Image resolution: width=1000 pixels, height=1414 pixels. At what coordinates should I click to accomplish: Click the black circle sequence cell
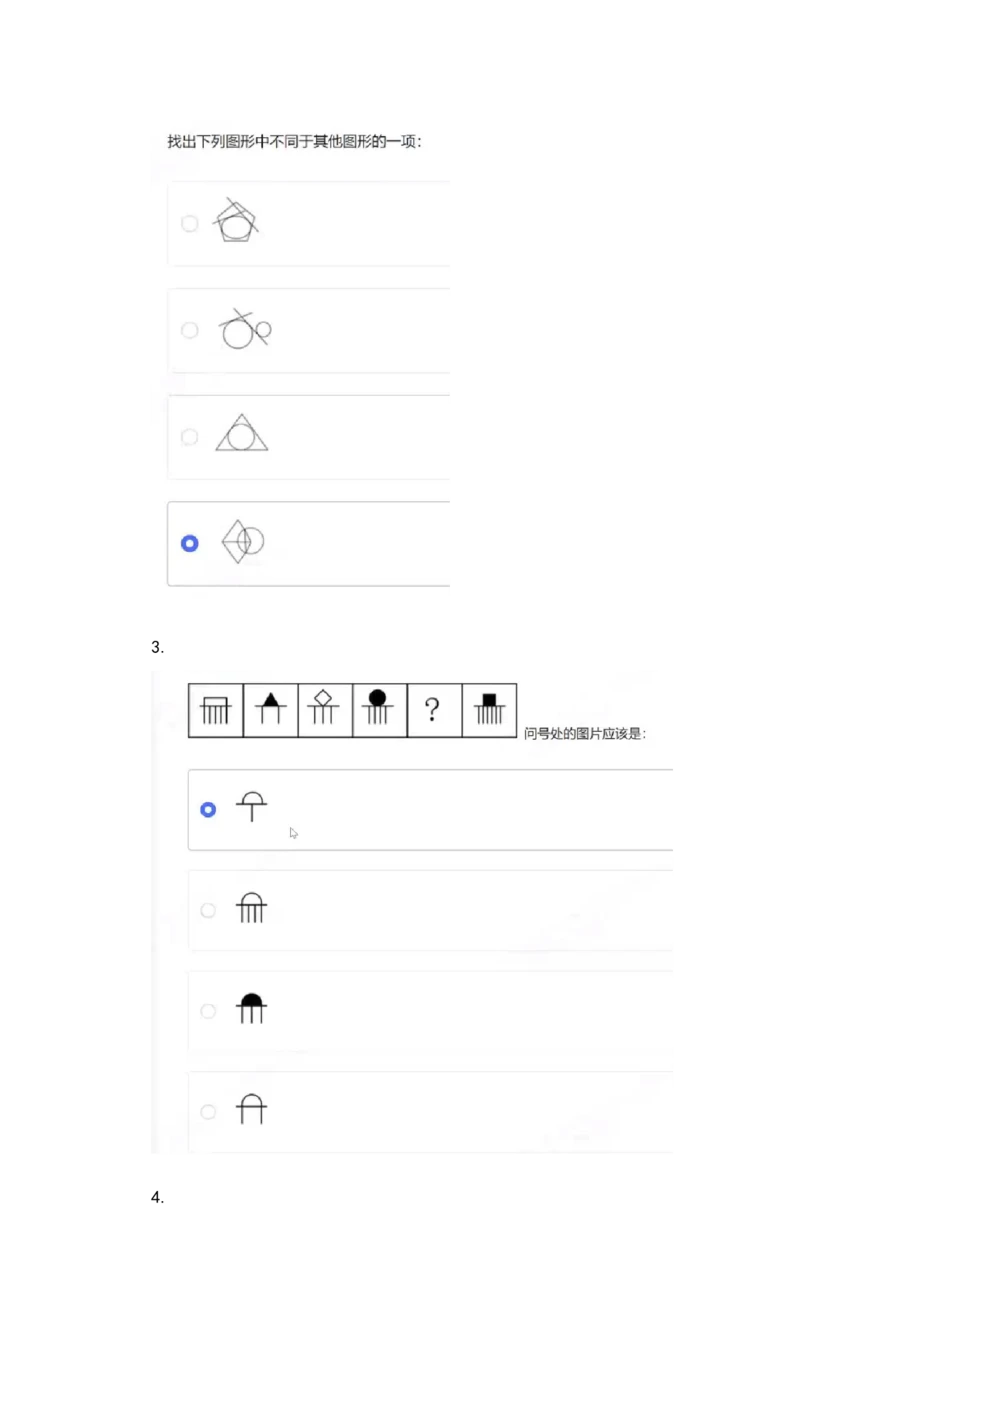[x=380, y=710]
